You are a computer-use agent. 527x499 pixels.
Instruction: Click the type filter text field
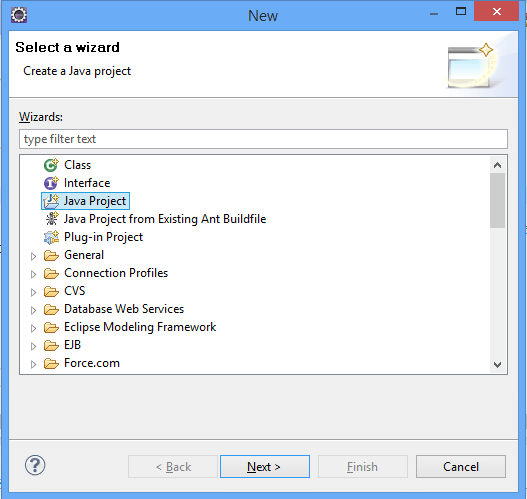263,139
